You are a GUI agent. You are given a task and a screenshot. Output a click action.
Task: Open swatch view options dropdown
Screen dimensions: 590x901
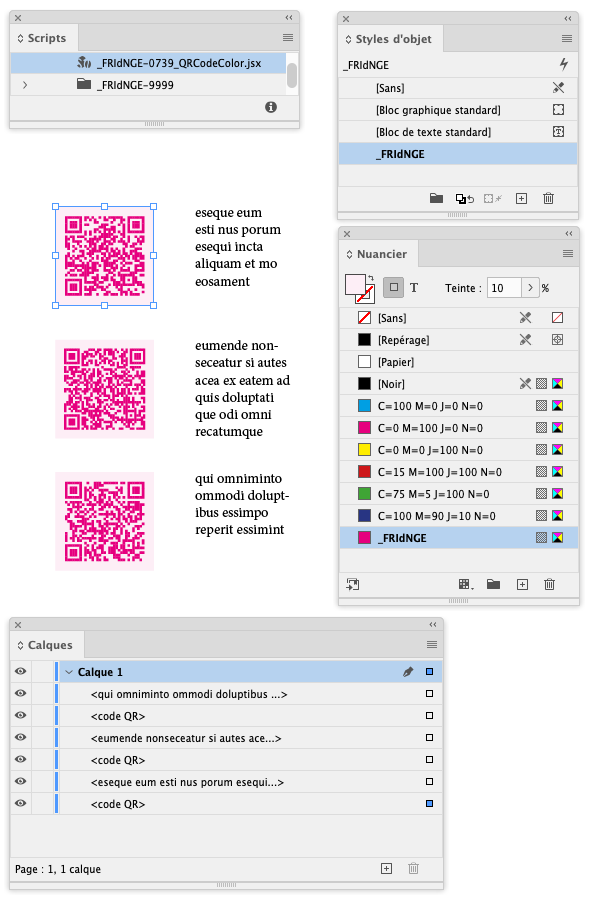[466, 584]
